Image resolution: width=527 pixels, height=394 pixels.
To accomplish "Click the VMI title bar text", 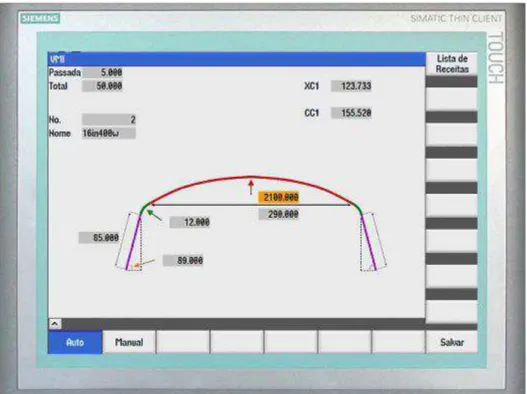I will 57,60.
